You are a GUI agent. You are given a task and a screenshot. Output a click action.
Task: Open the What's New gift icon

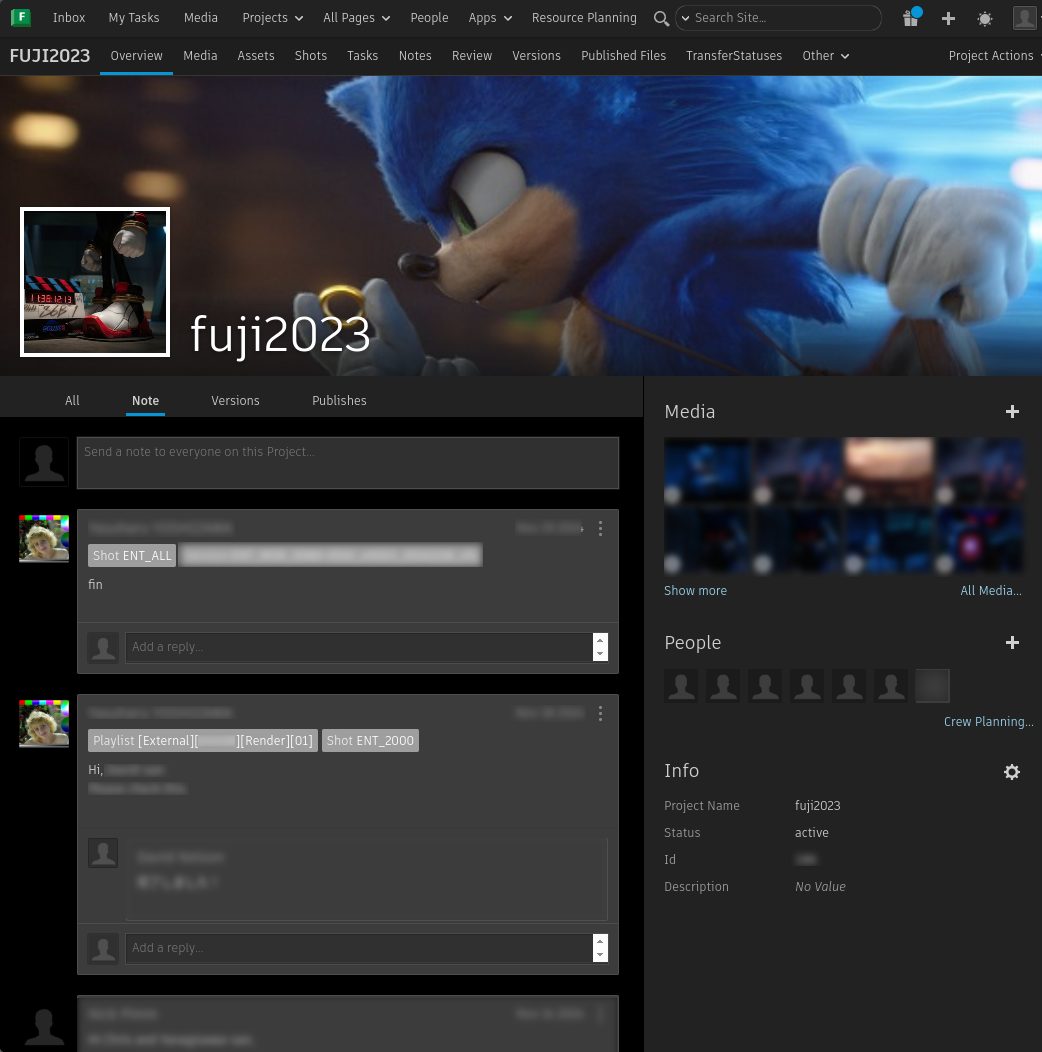pos(910,18)
